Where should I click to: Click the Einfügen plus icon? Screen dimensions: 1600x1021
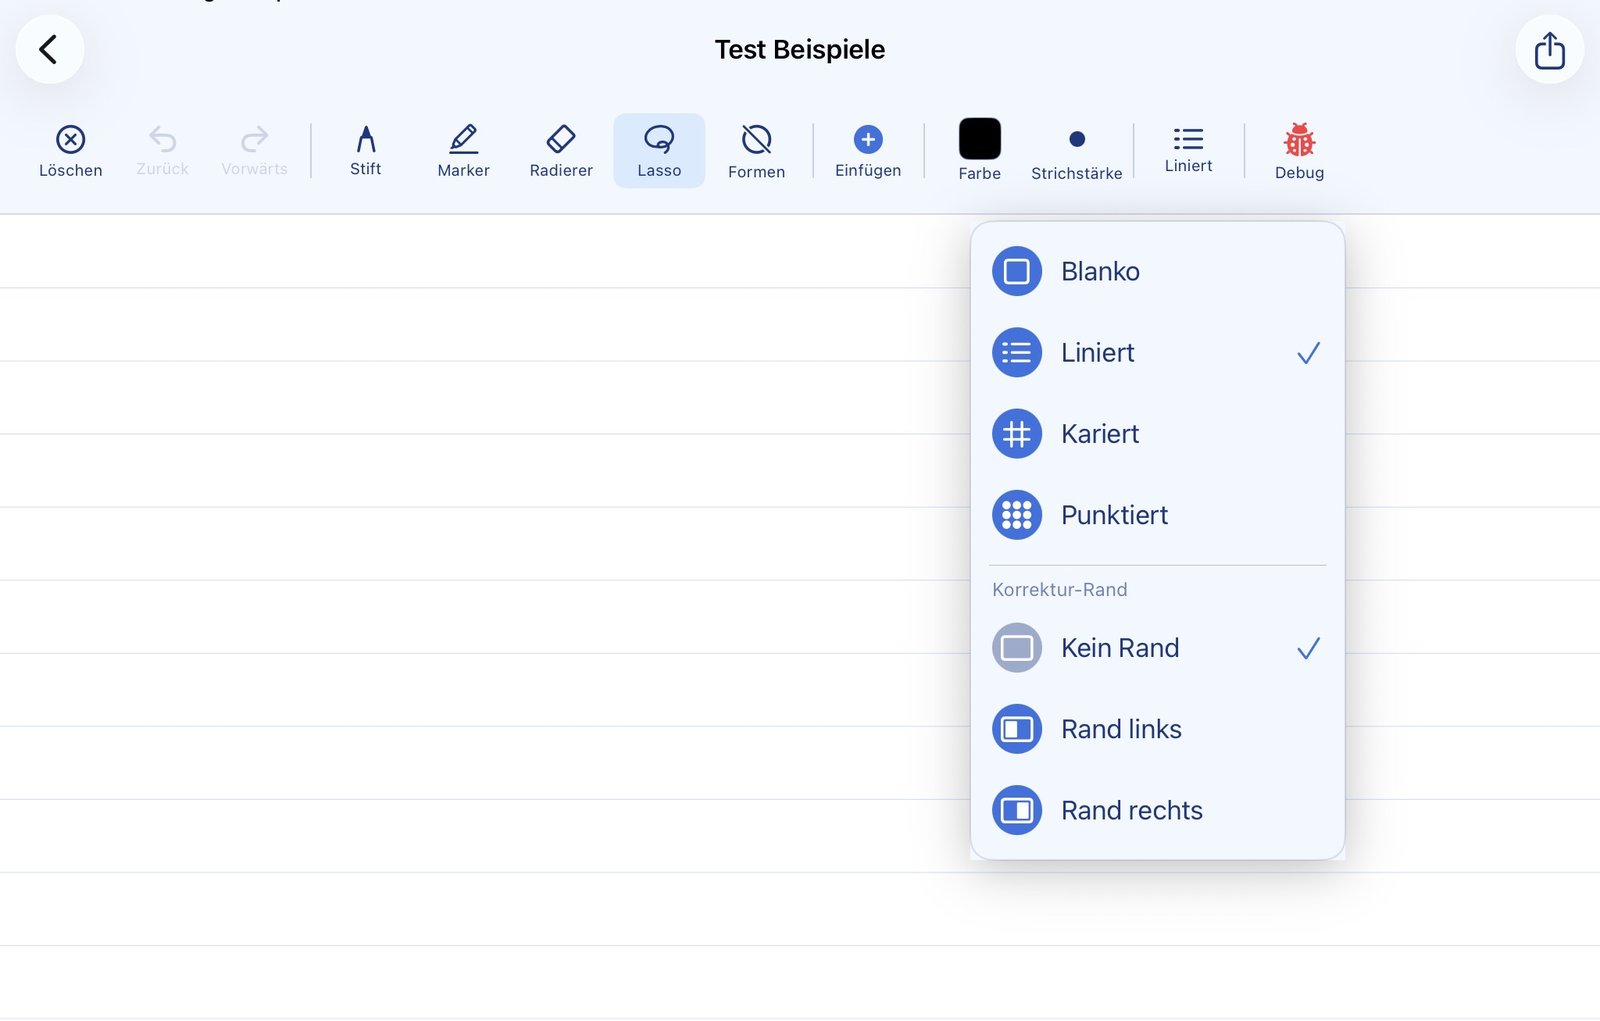pyautogui.click(x=867, y=140)
